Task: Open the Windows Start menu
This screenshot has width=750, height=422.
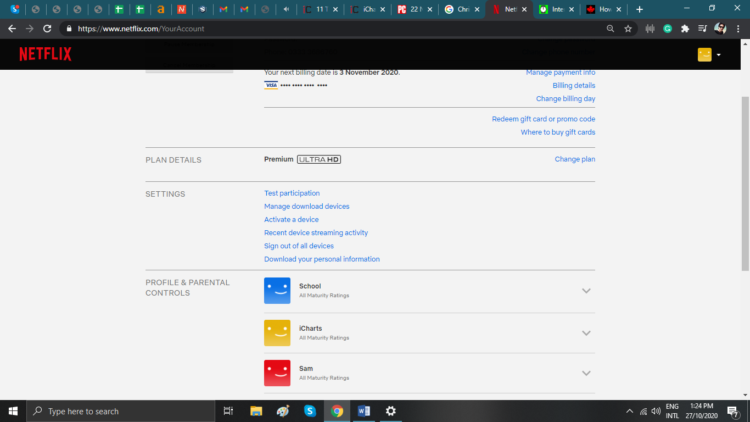Action: click(x=13, y=411)
